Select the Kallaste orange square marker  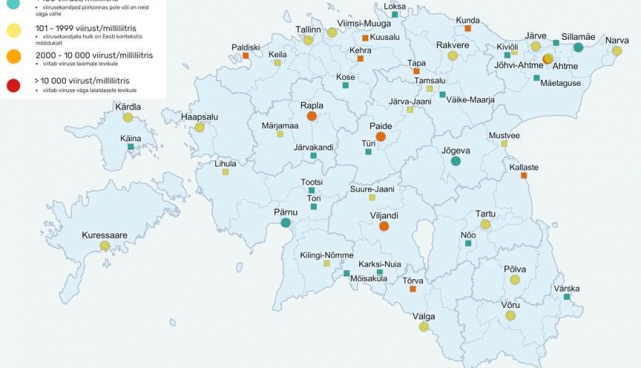[x=524, y=175]
